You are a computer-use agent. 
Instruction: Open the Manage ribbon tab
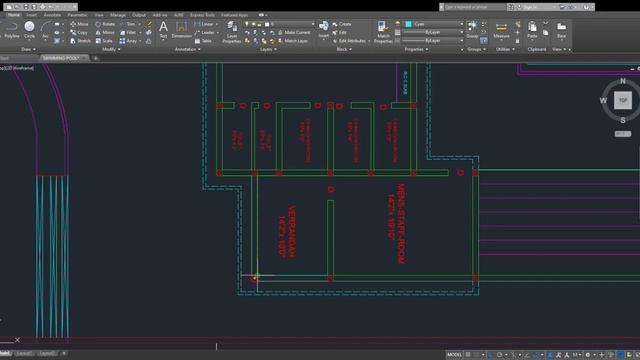[x=118, y=15]
